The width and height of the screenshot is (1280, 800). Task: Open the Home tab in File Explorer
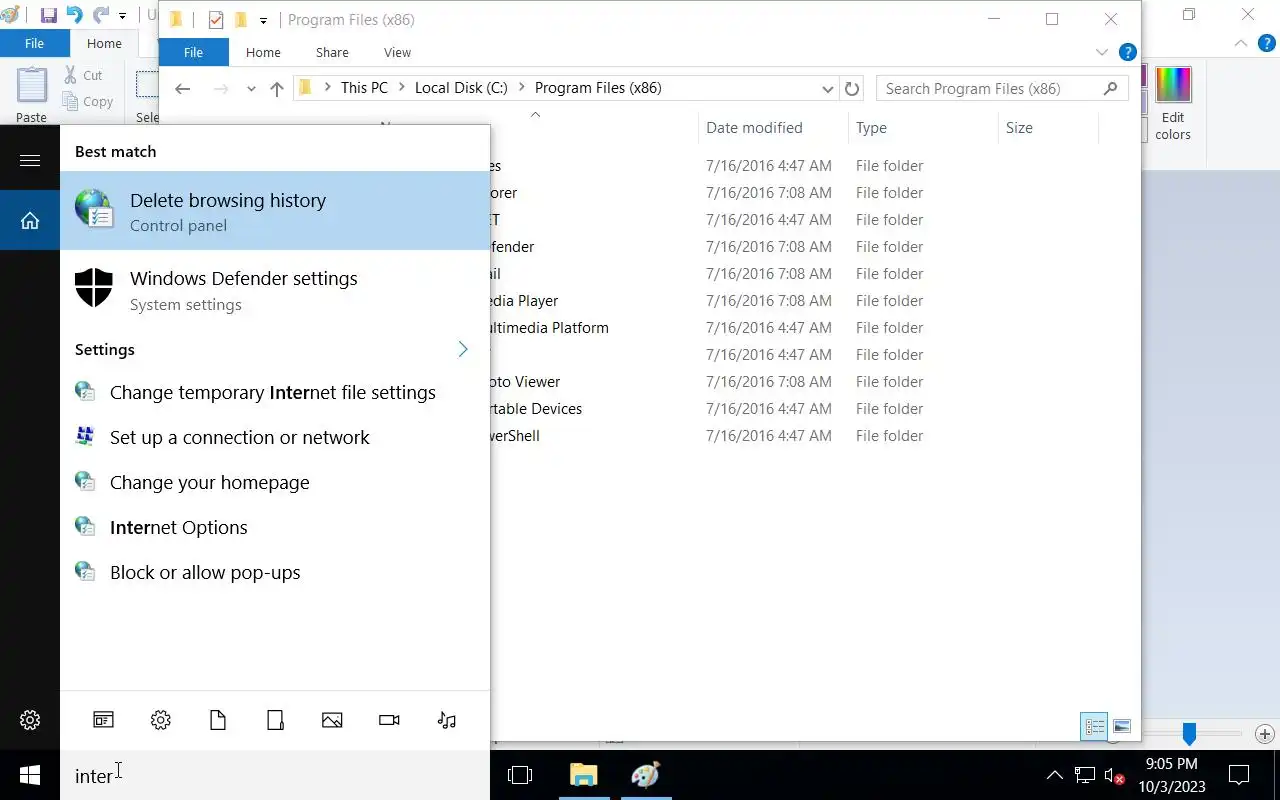(263, 52)
